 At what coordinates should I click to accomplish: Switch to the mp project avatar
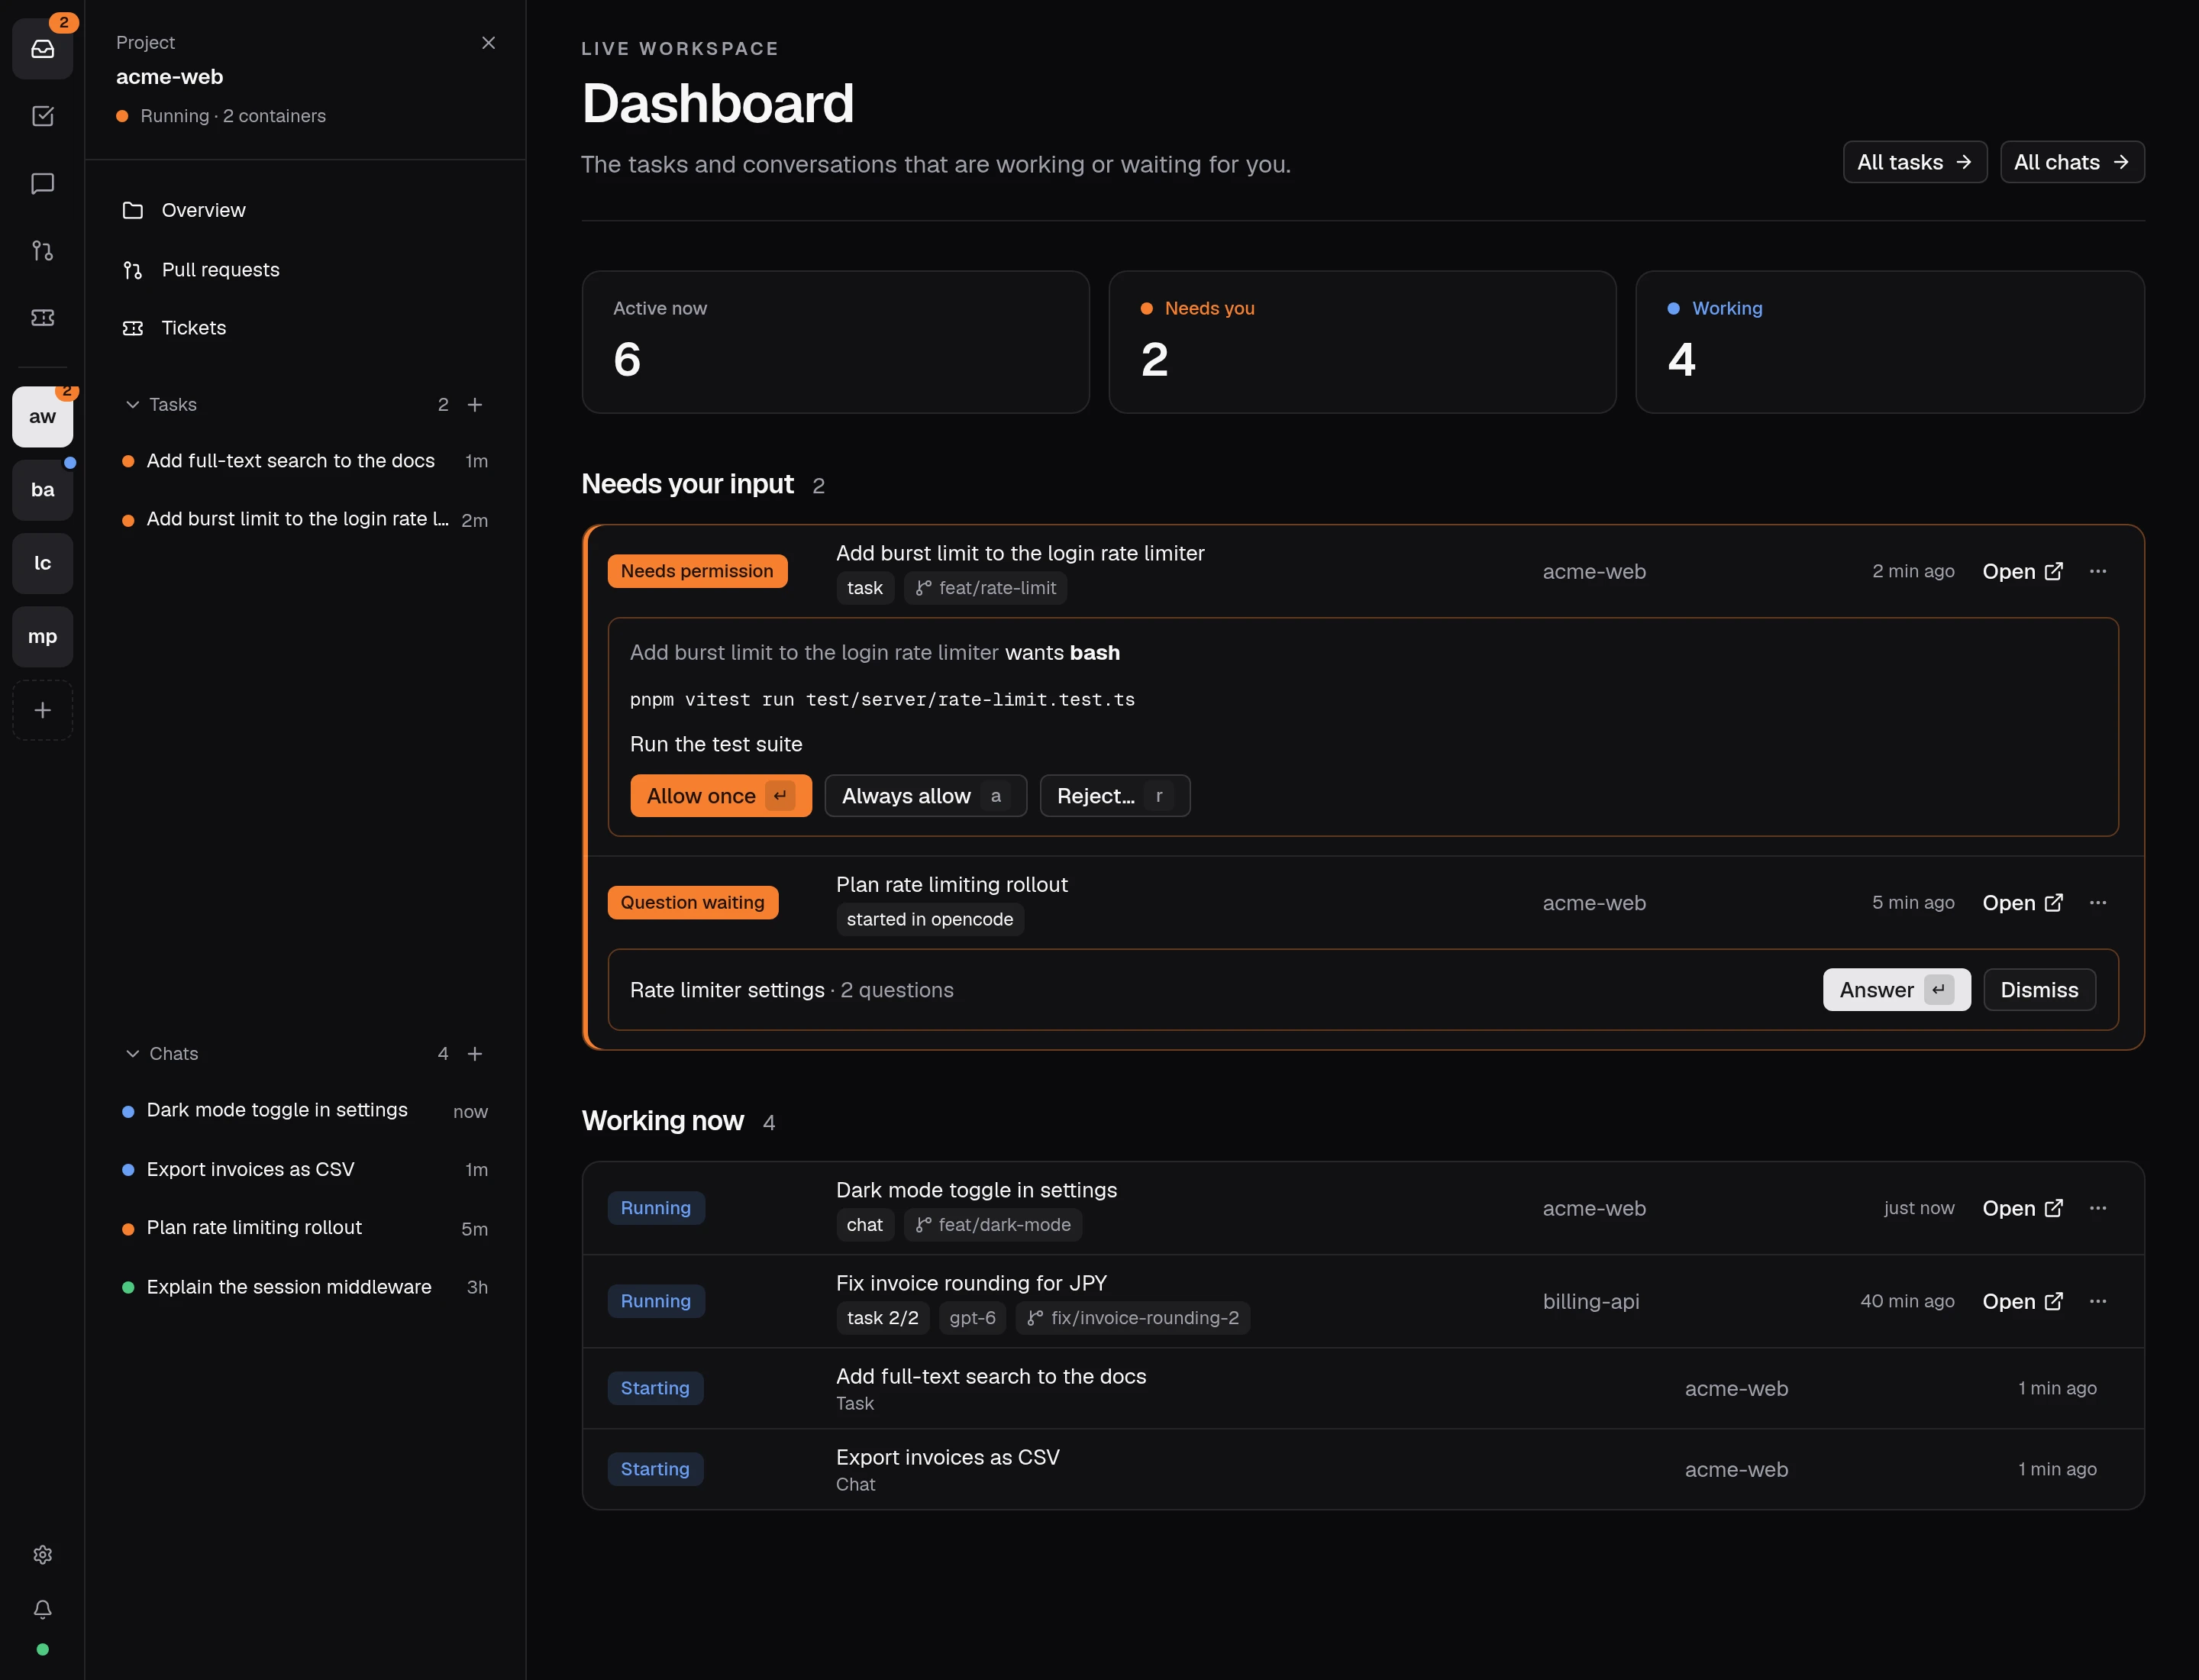(42, 637)
